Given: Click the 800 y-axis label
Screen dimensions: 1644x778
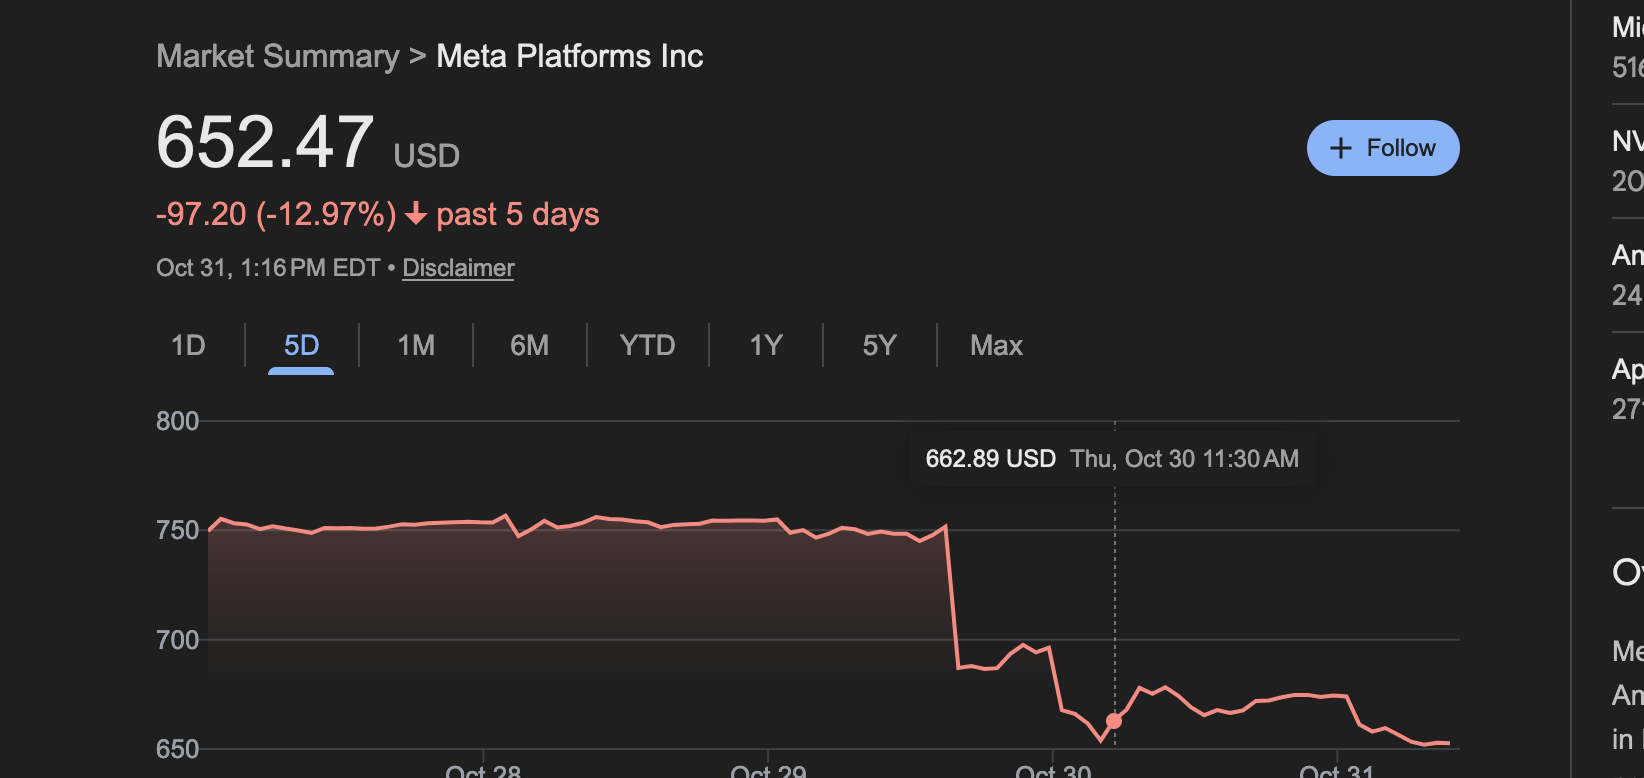Looking at the screenshot, I should 177,421.
